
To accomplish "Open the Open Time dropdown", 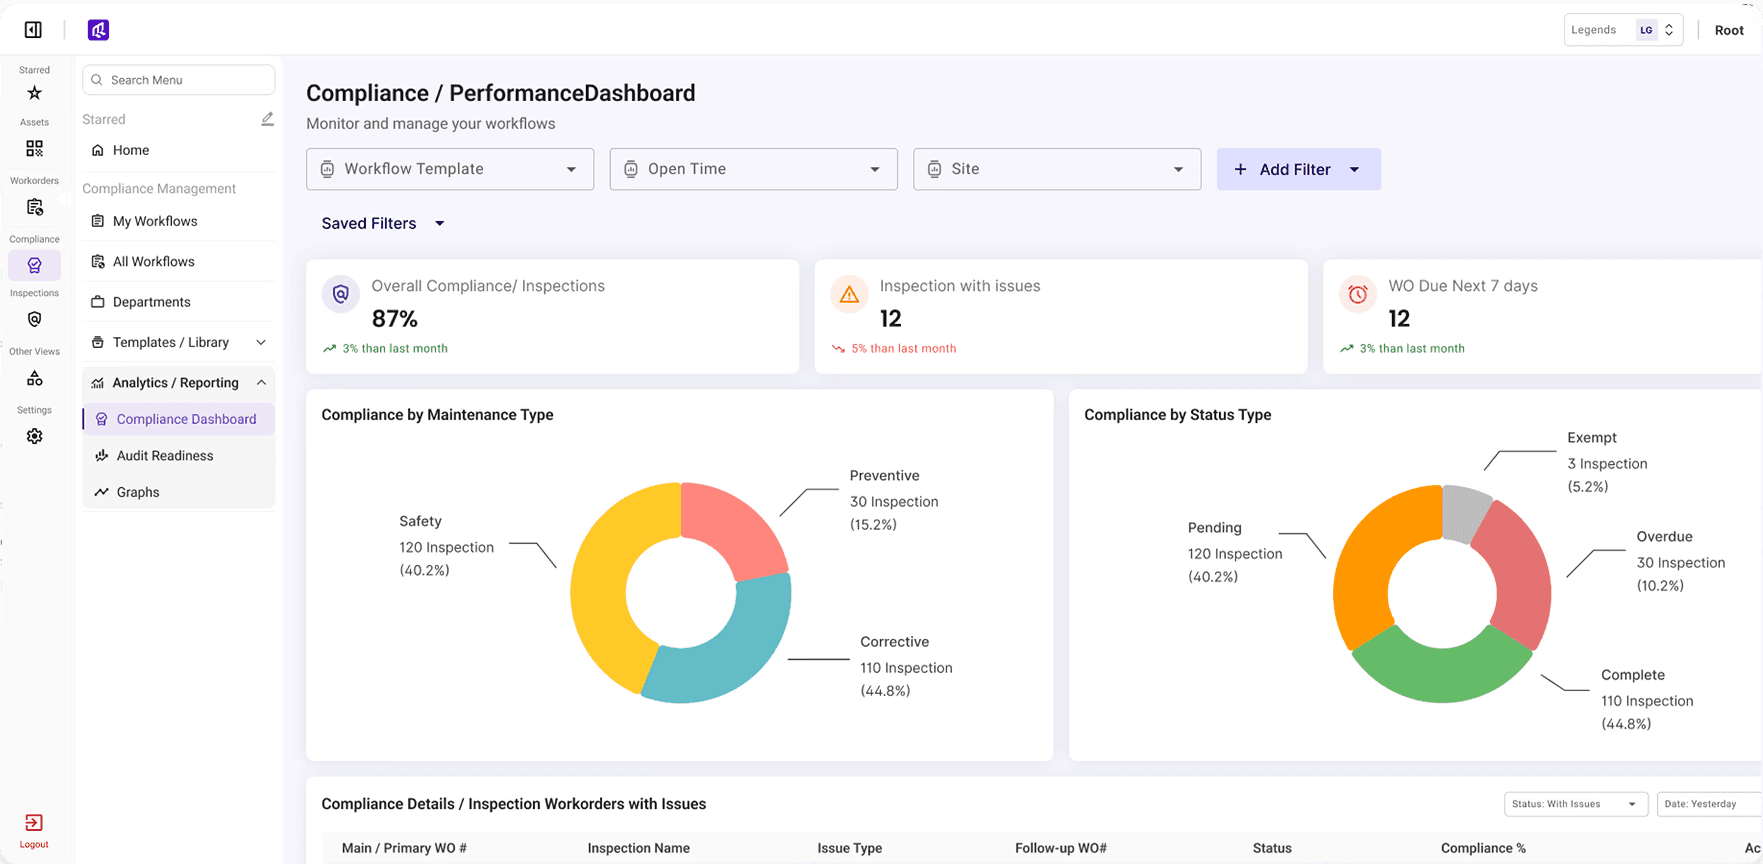I will [754, 169].
